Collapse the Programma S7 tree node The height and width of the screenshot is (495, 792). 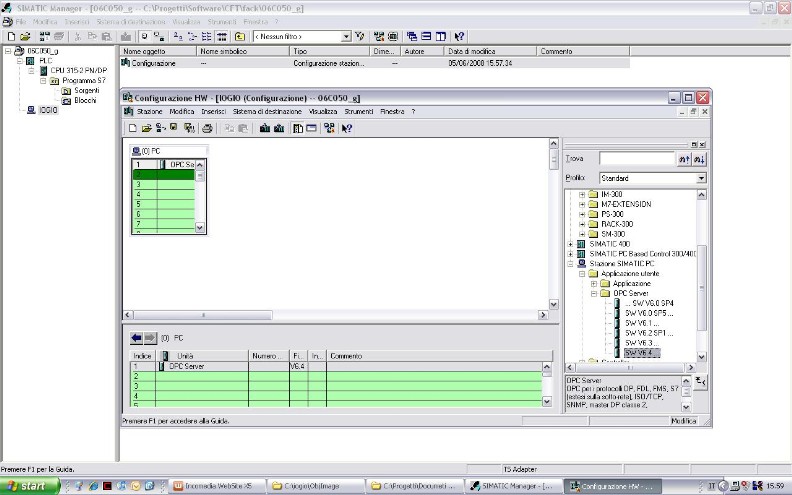pos(43,81)
